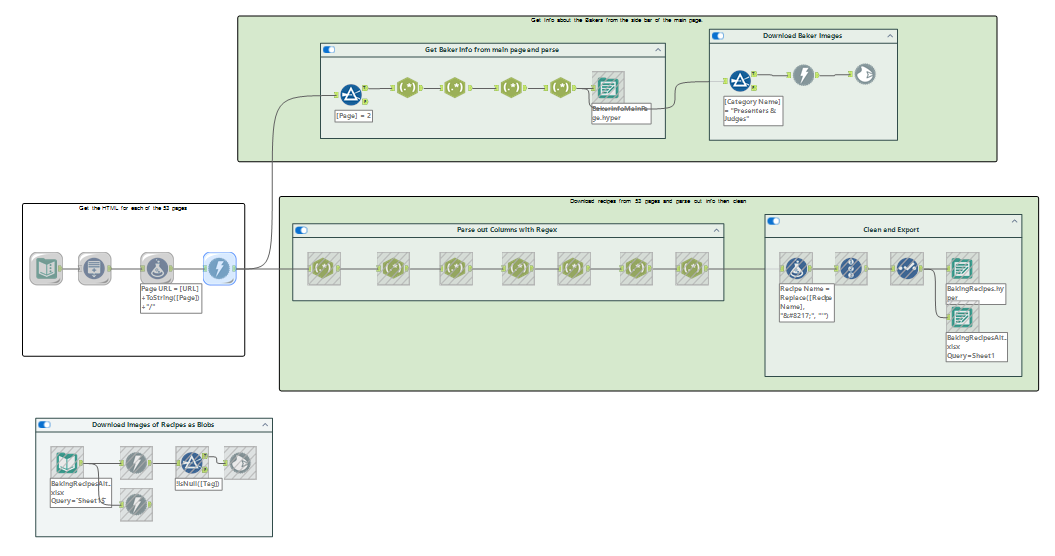Select fourth RegEx tool in Parse out Columns

pos(518,269)
